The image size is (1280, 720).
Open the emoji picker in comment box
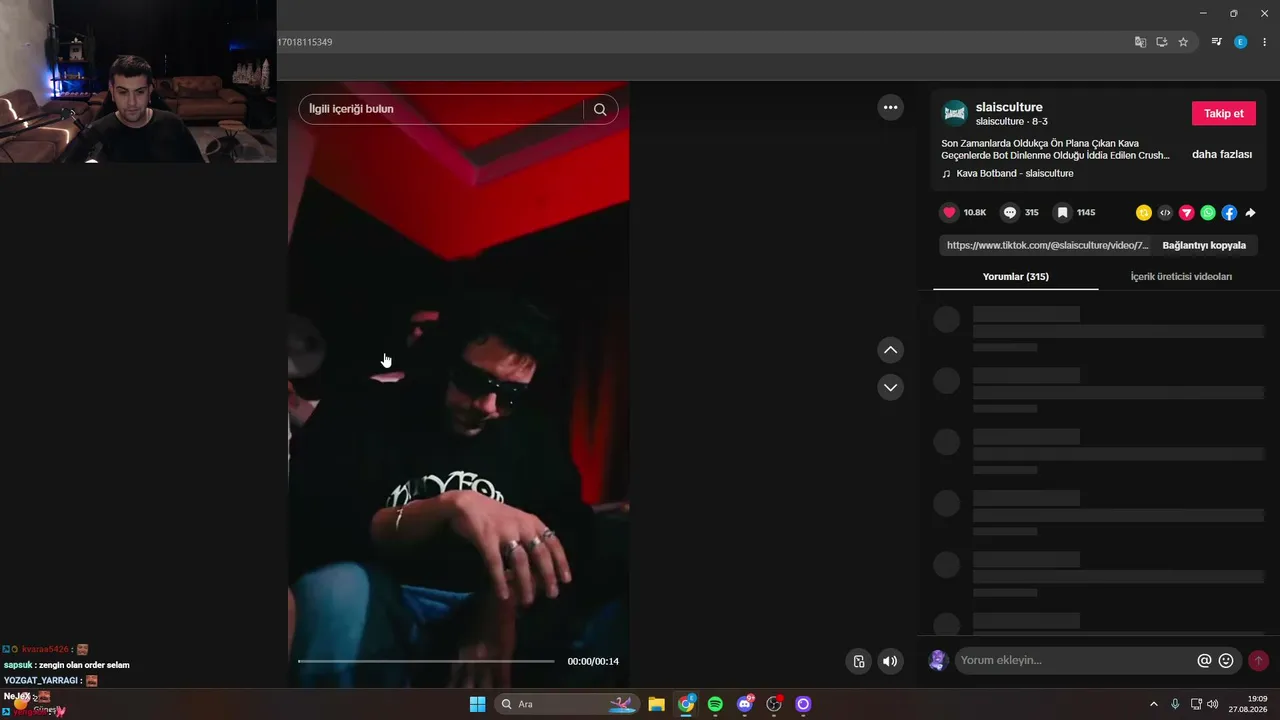[1226, 661]
